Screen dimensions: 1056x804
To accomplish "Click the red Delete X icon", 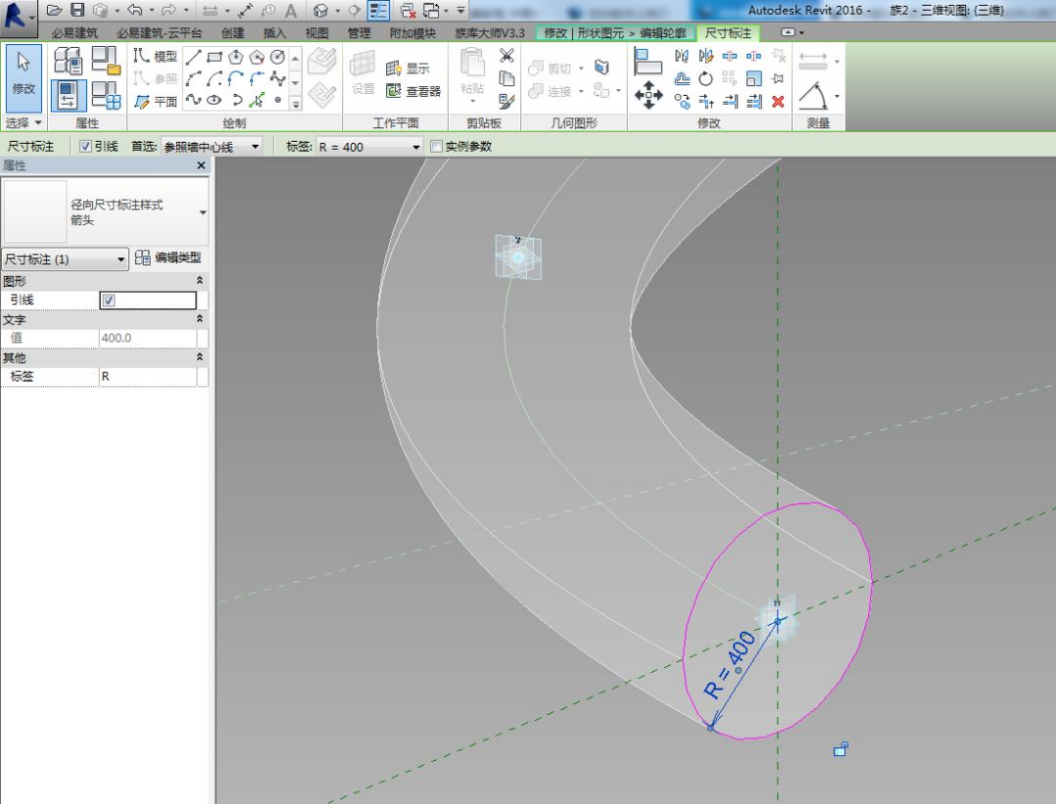I will tap(778, 101).
